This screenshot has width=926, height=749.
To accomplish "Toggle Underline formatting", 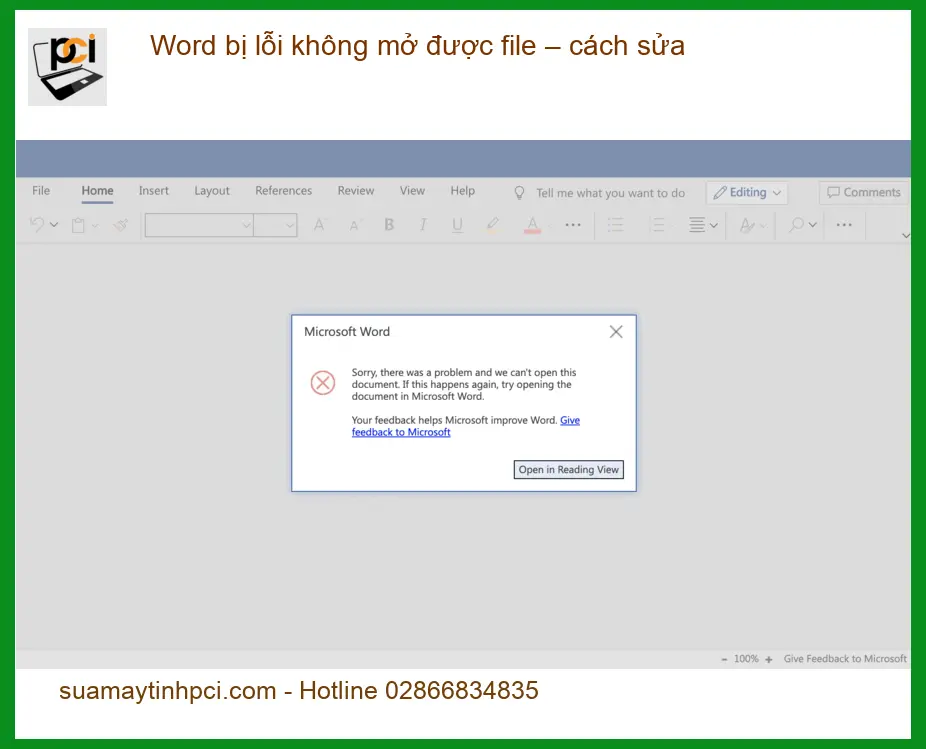I will [457, 225].
